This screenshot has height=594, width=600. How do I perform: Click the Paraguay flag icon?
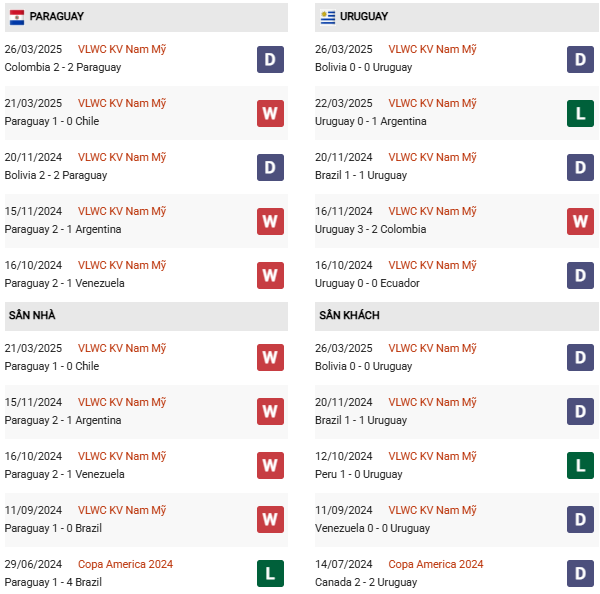(17, 17)
